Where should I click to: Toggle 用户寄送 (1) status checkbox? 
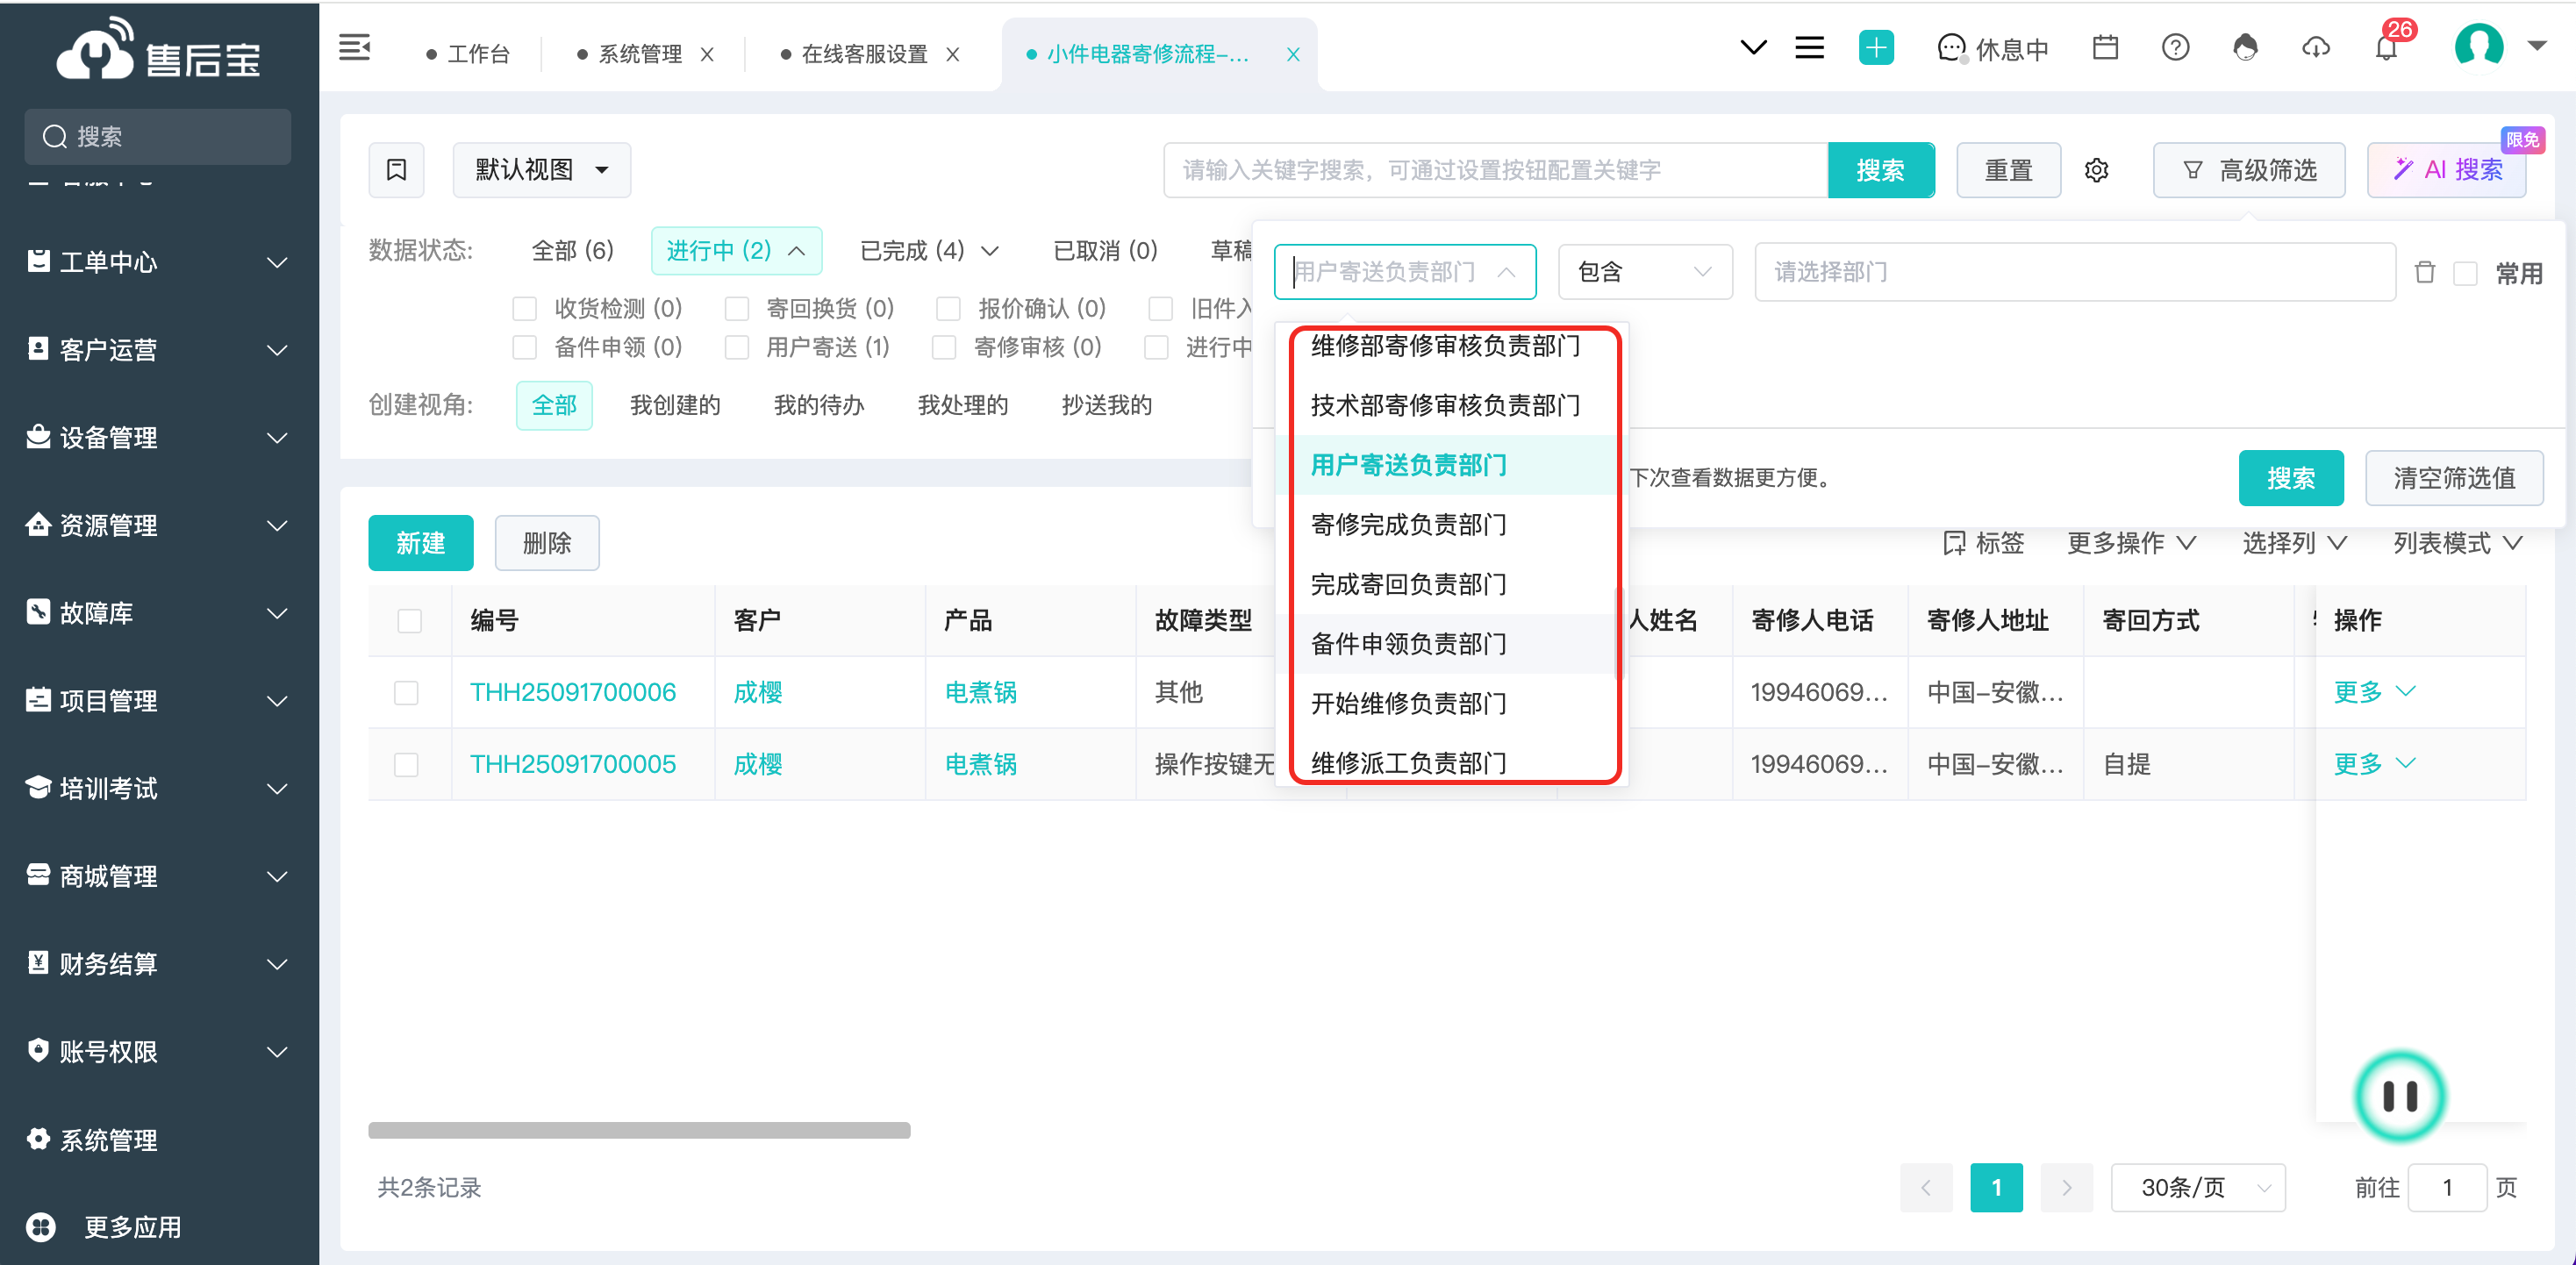click(x=738, y=348)
